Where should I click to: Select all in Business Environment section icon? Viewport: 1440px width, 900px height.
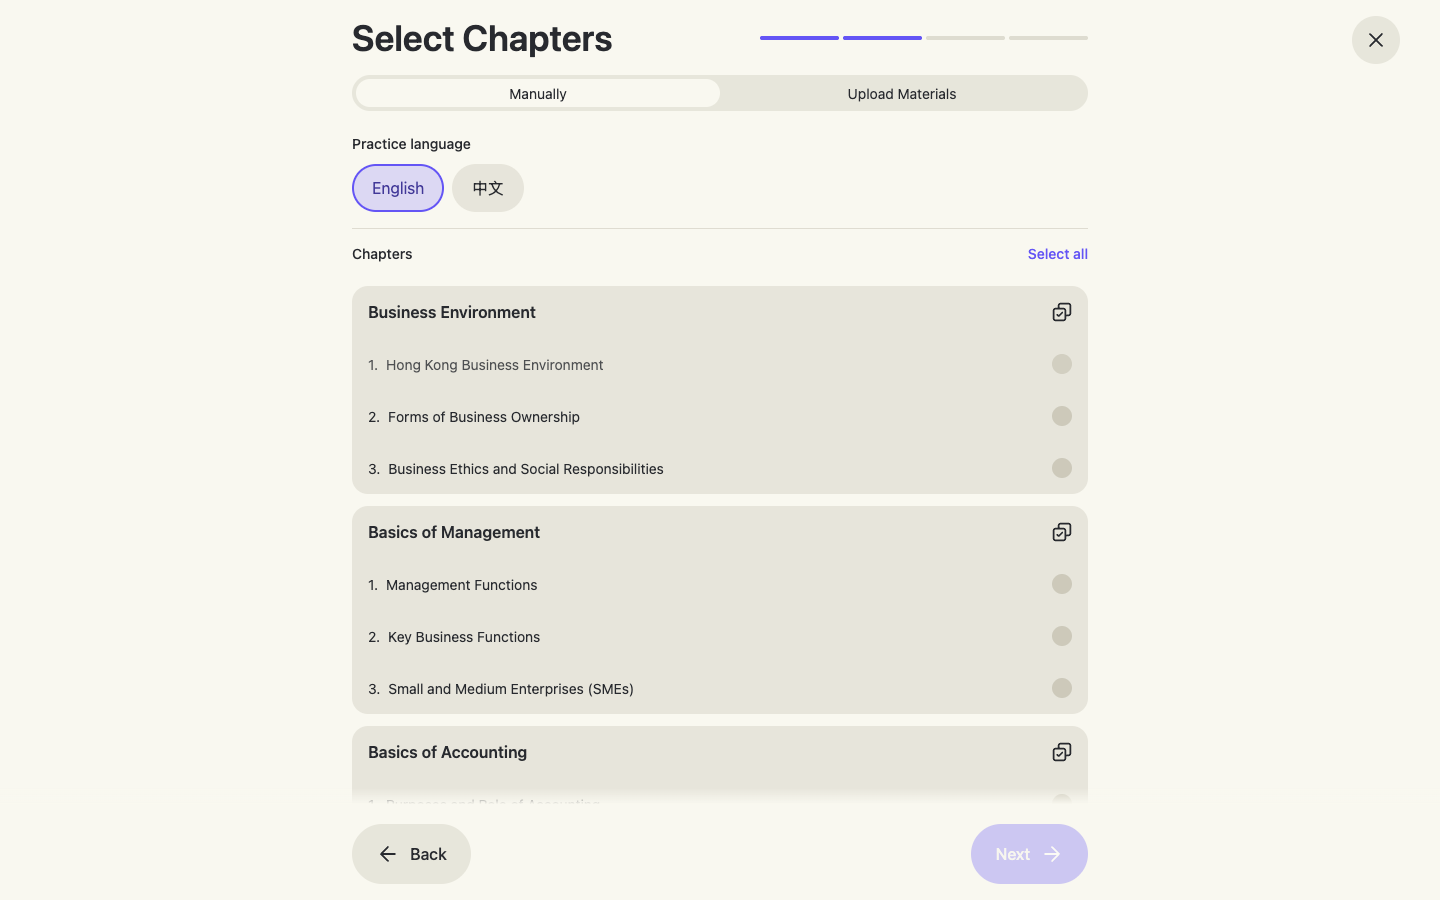click(1062, 312)
